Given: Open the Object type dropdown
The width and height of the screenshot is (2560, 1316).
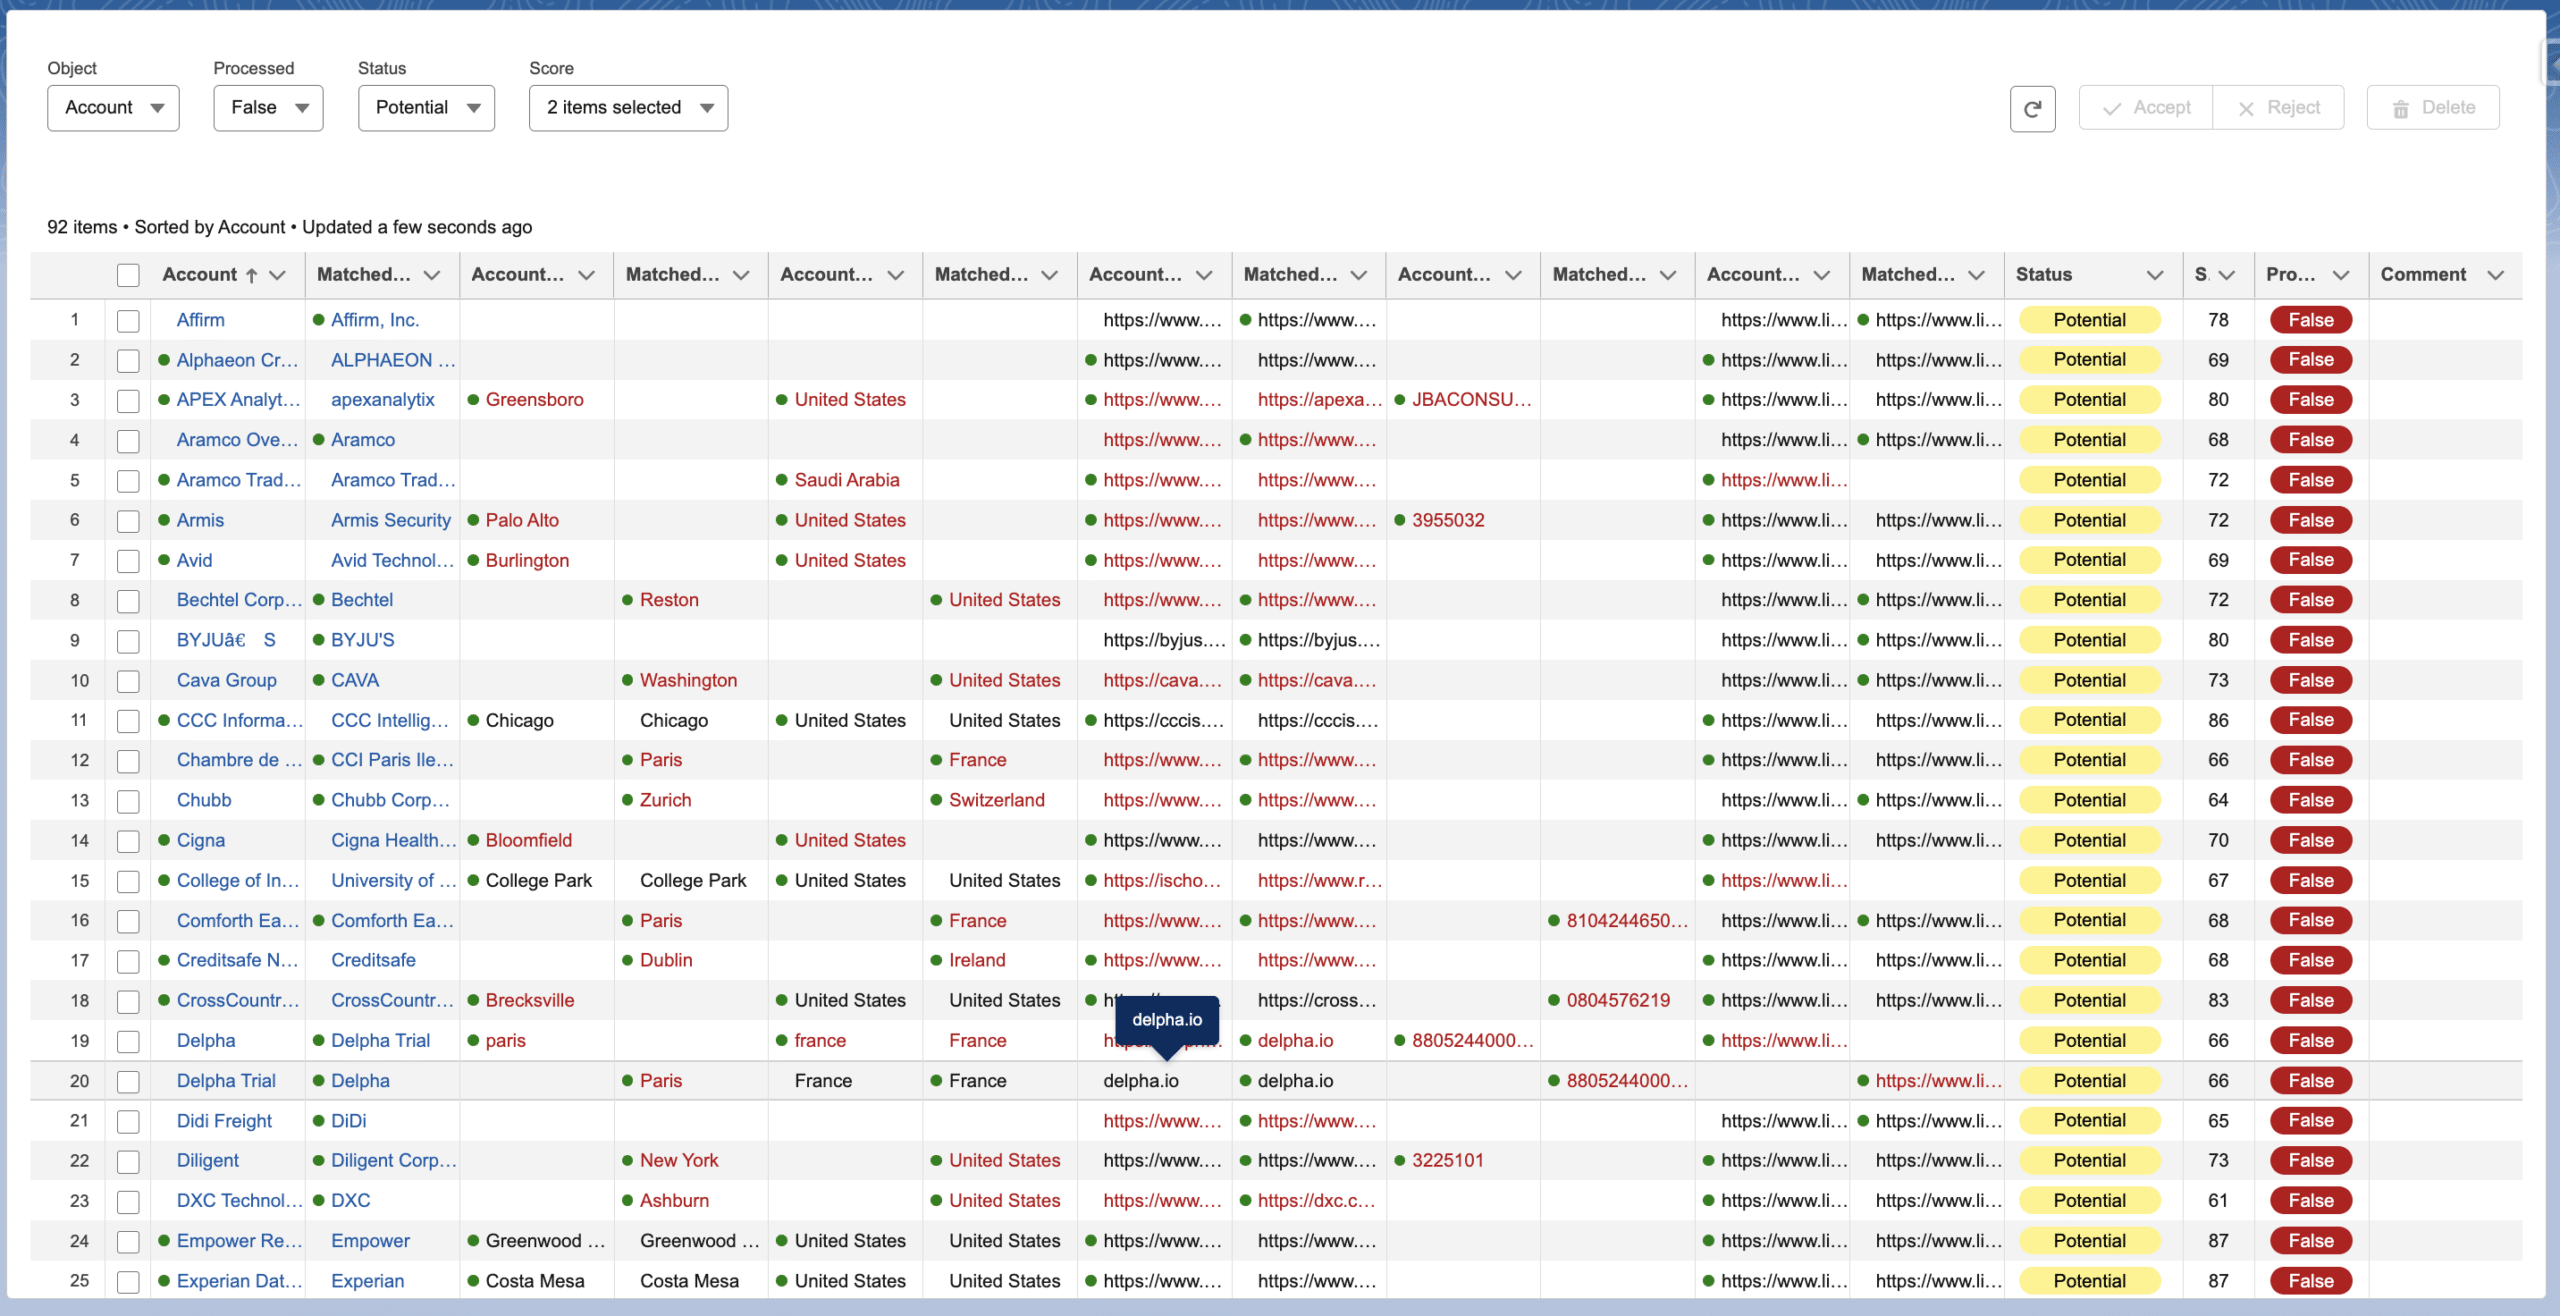Looking at the screenshot, I should [112, 106].
